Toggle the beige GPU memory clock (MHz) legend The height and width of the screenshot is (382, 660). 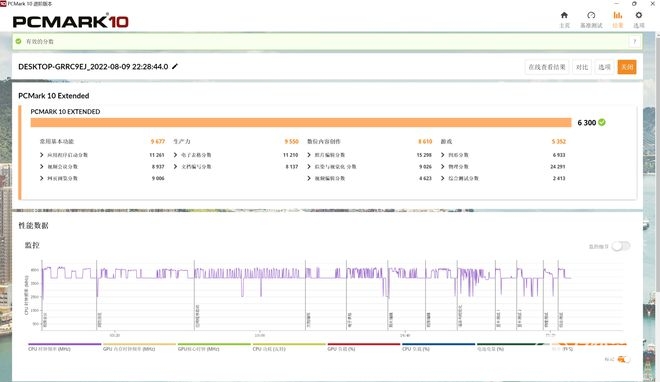tap(139, 347)
